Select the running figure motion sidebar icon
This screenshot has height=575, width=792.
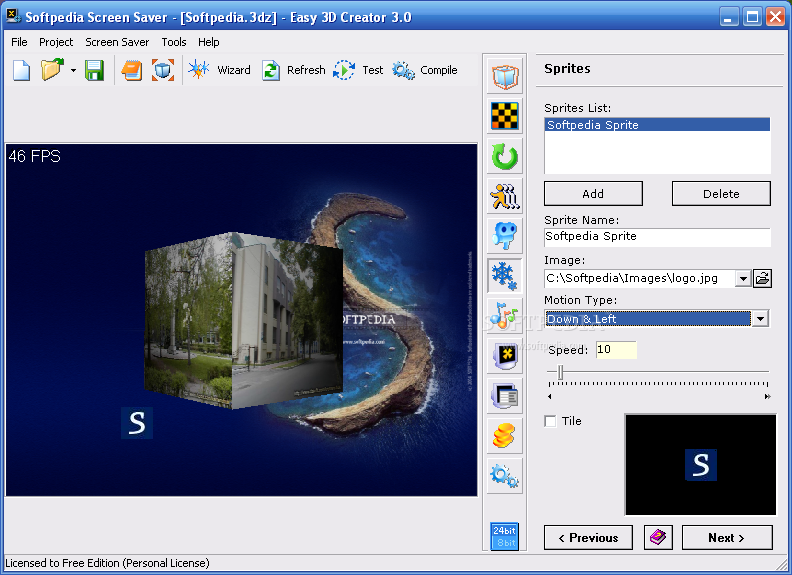pyautogui.click(x=505, y=196)
